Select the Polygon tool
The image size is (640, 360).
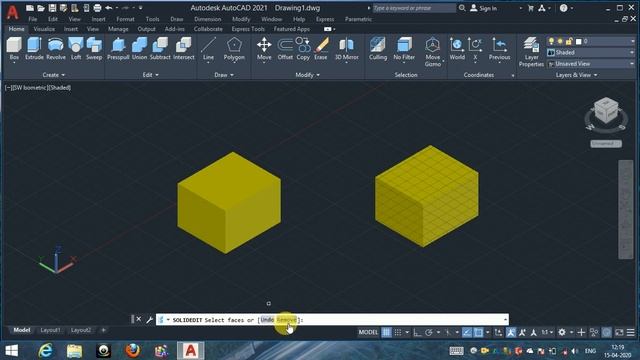click(234, 49)
